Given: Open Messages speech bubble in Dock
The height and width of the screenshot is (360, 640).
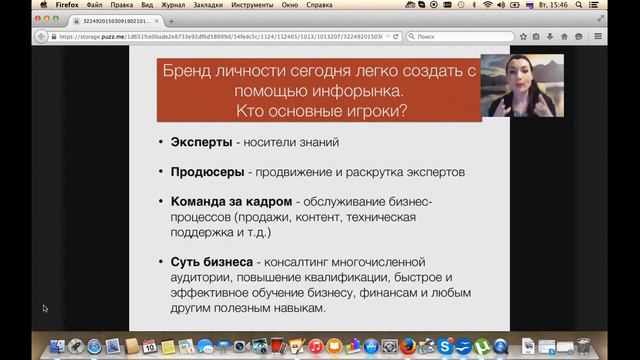Looking at the screenshot, I should (x=205, y=347).
